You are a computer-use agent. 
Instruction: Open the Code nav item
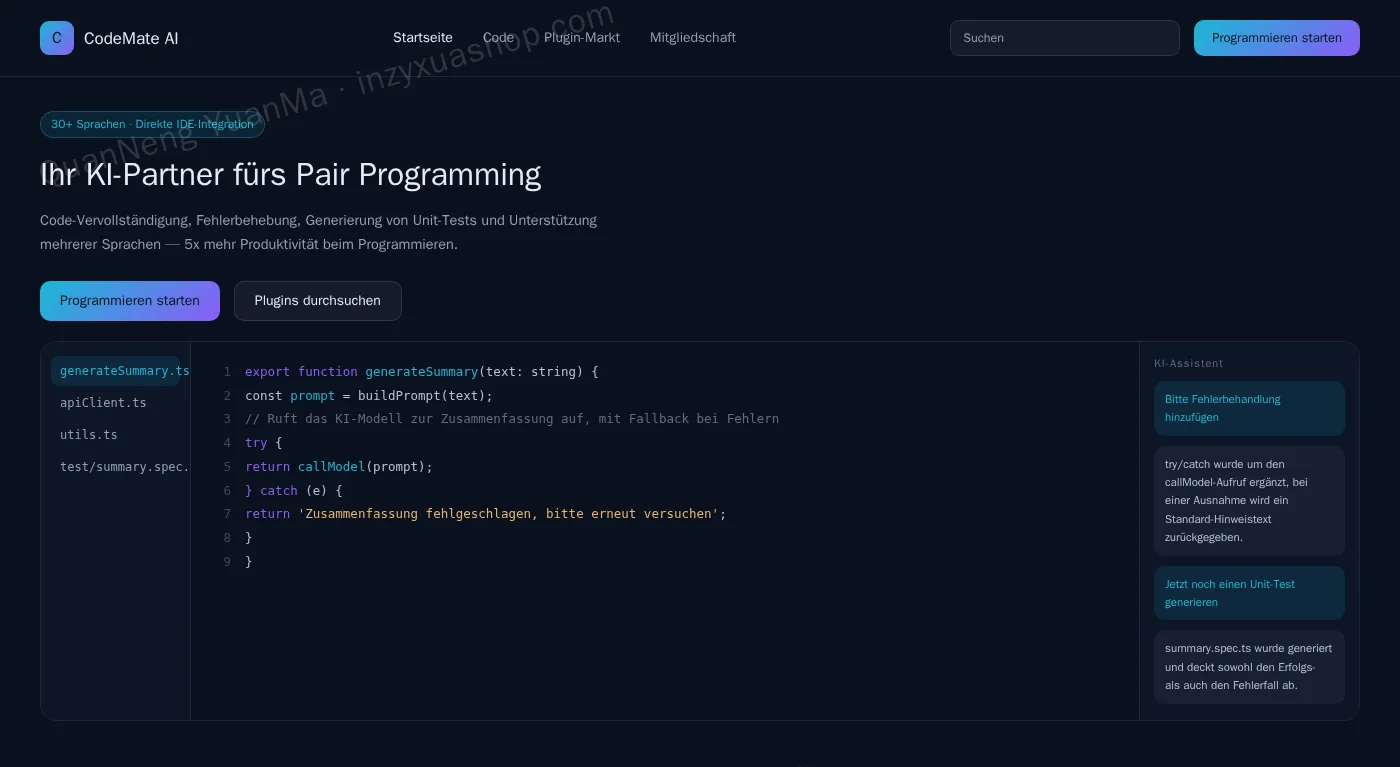pyautogui.click(x=498, y=38)
